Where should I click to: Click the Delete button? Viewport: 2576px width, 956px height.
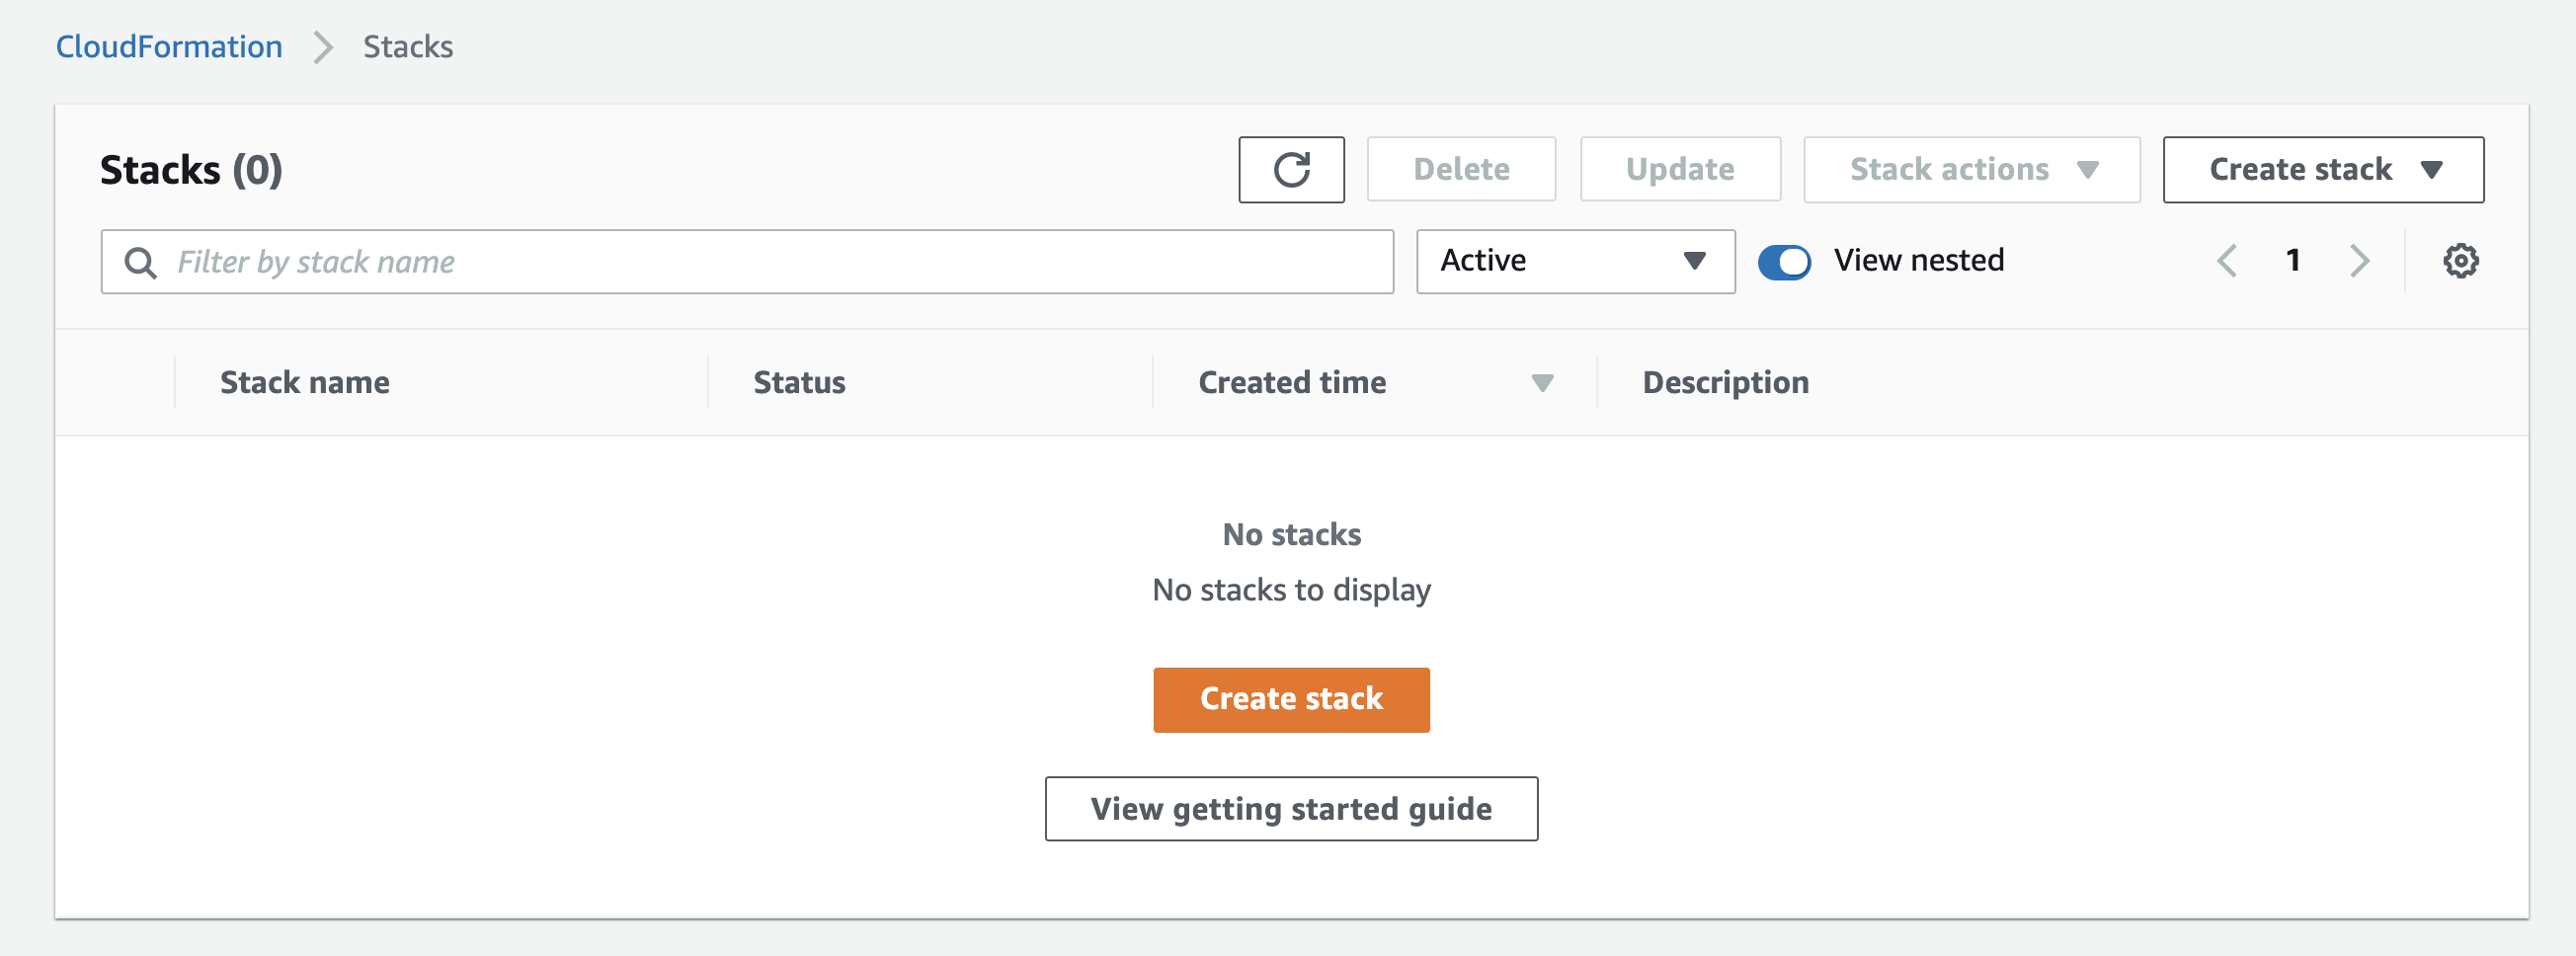(x=1461, y=170)
